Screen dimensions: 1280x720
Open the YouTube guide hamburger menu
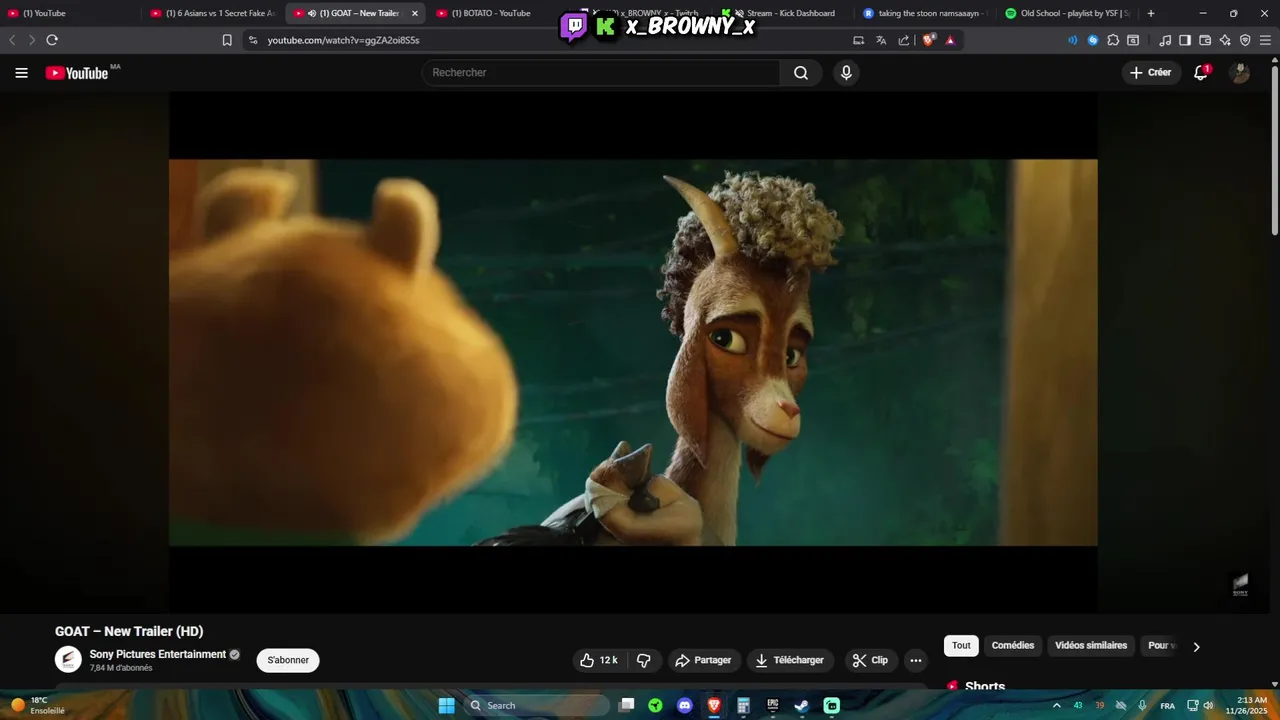21,73
